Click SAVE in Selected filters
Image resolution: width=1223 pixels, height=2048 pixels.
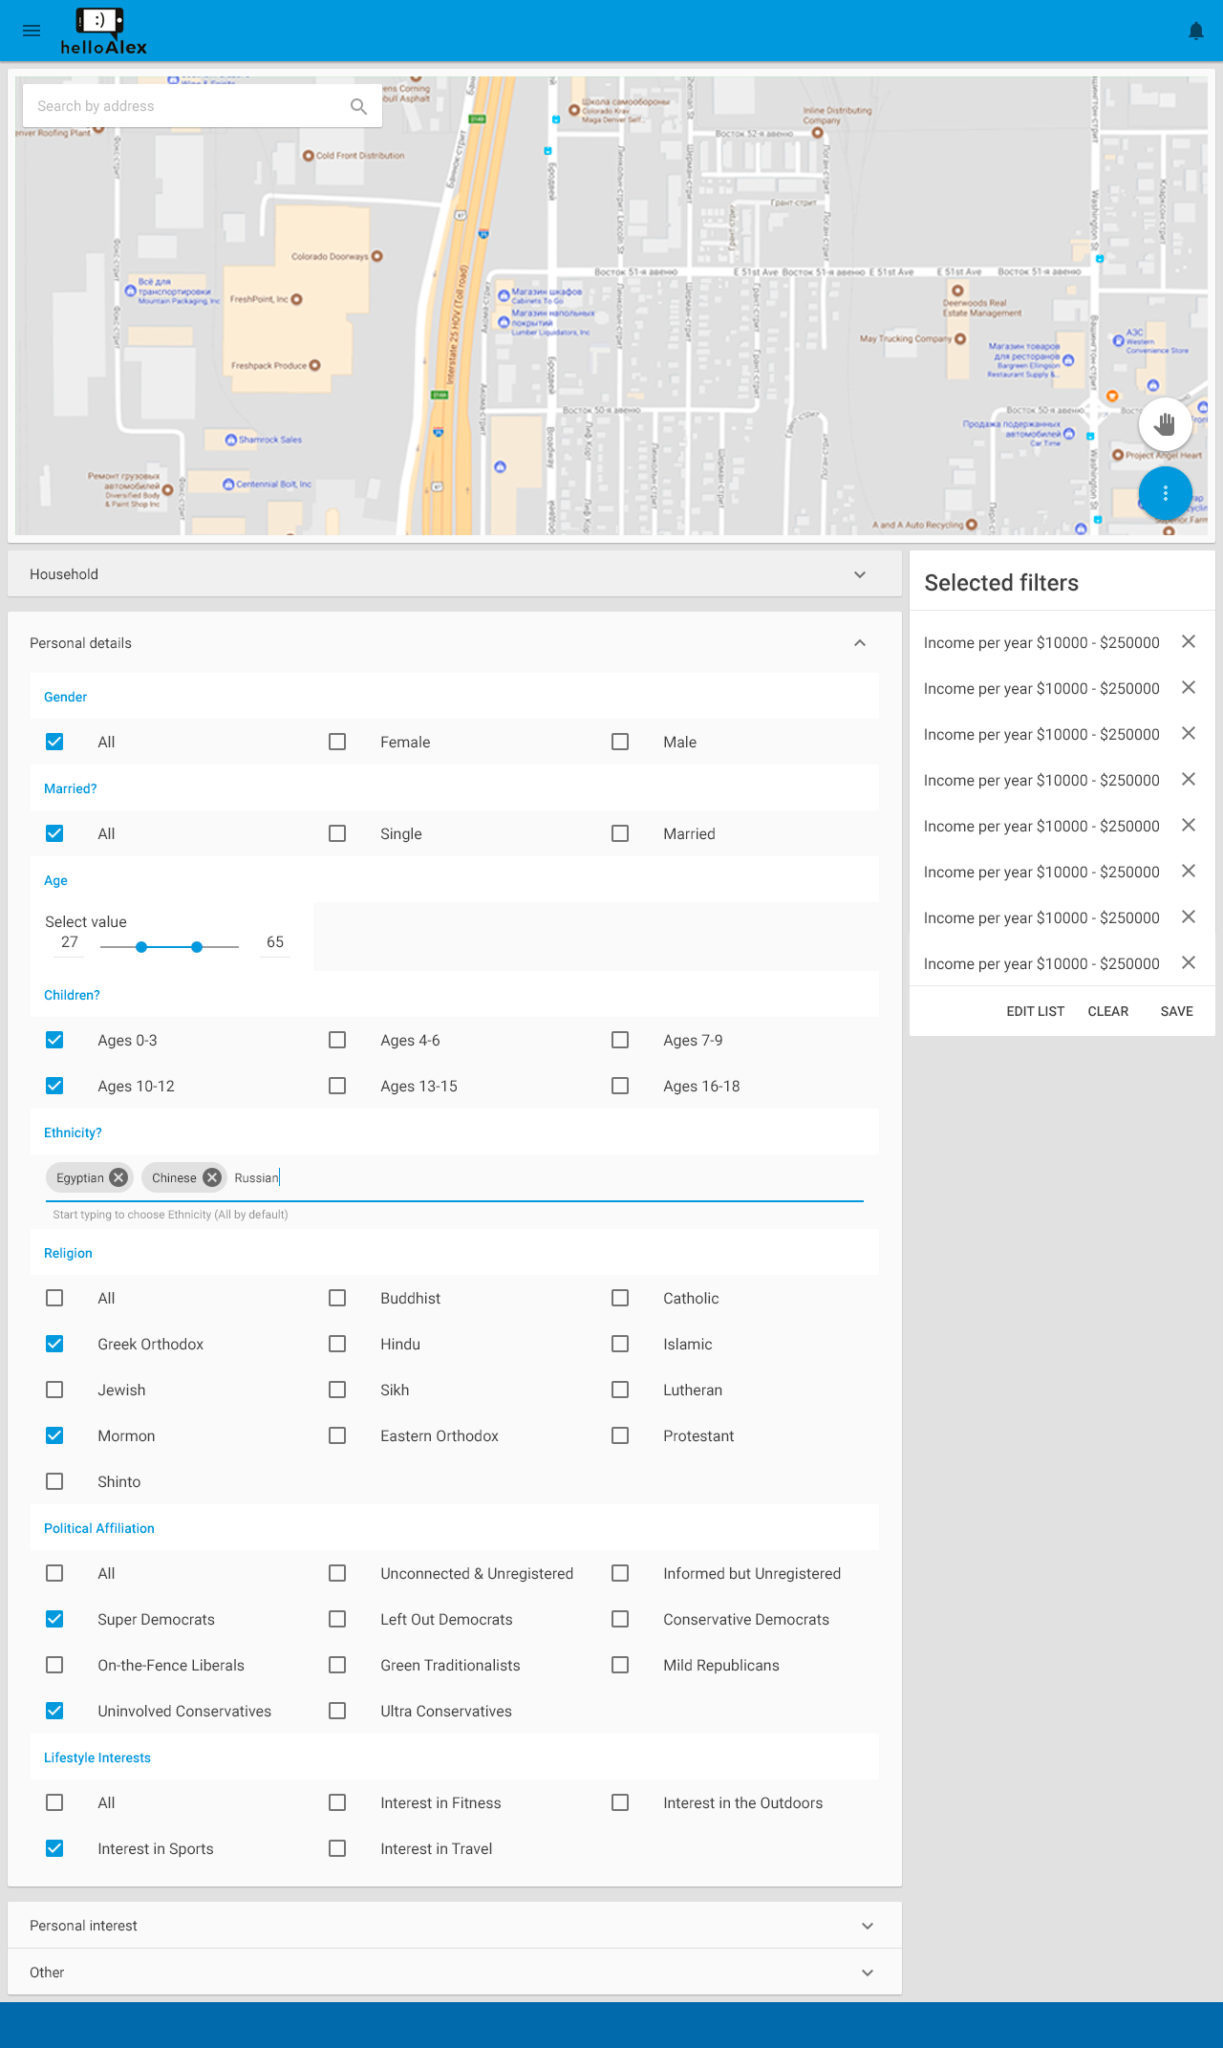click(x=1176, y=1011)
